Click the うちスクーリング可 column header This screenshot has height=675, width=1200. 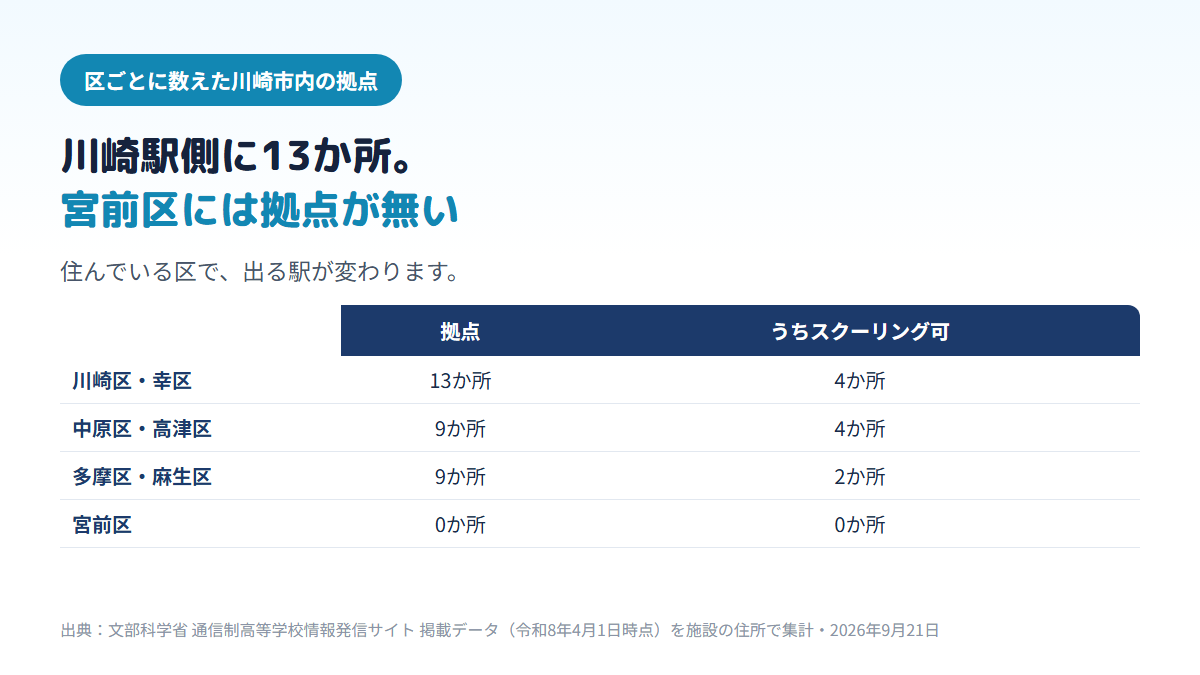860,331
